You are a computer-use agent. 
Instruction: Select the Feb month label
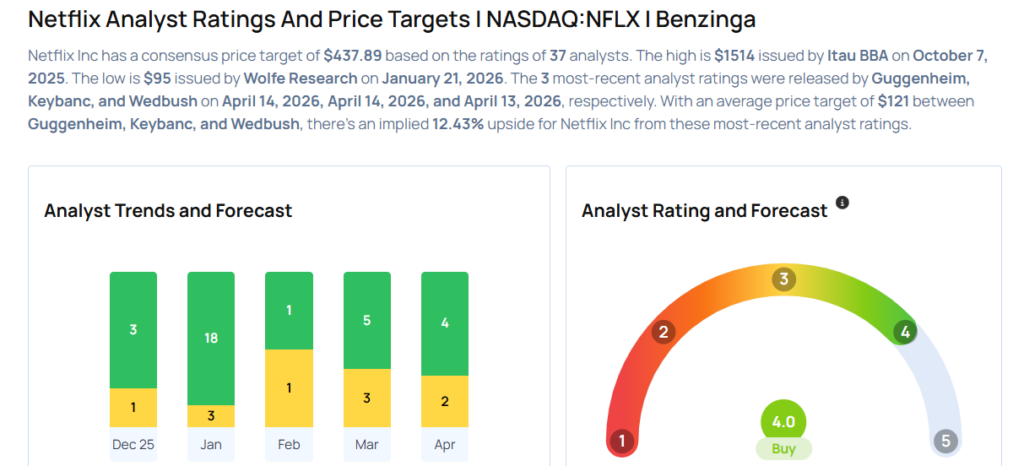[289, 445]
